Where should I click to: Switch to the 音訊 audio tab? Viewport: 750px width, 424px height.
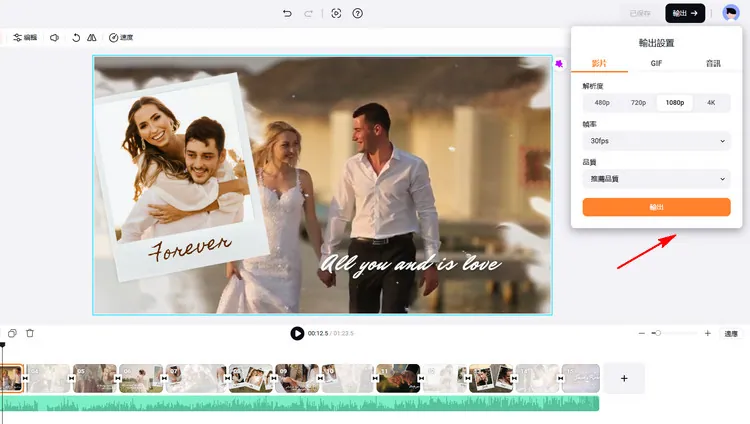click(x=713, y=63)
